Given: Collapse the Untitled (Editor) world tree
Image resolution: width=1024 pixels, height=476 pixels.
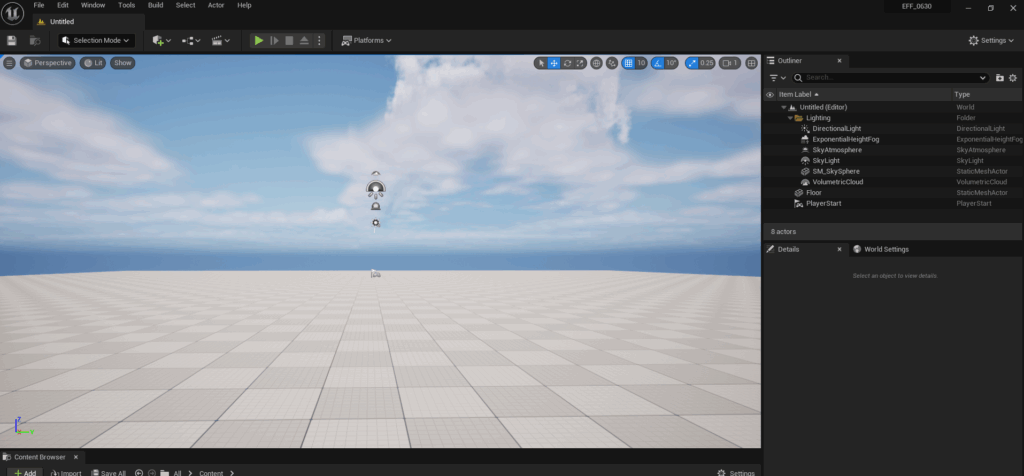Looking at the screenshot, I should pos(784,107).
